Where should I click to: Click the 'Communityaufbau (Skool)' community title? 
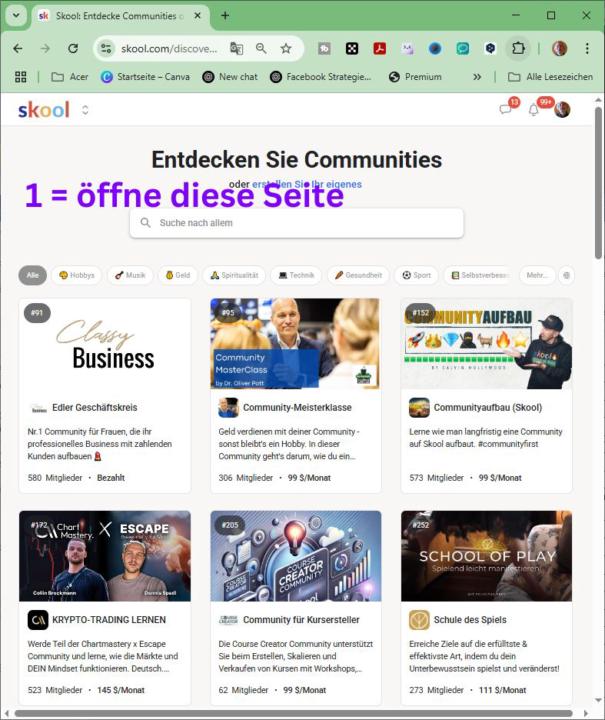tap(487, 407)
